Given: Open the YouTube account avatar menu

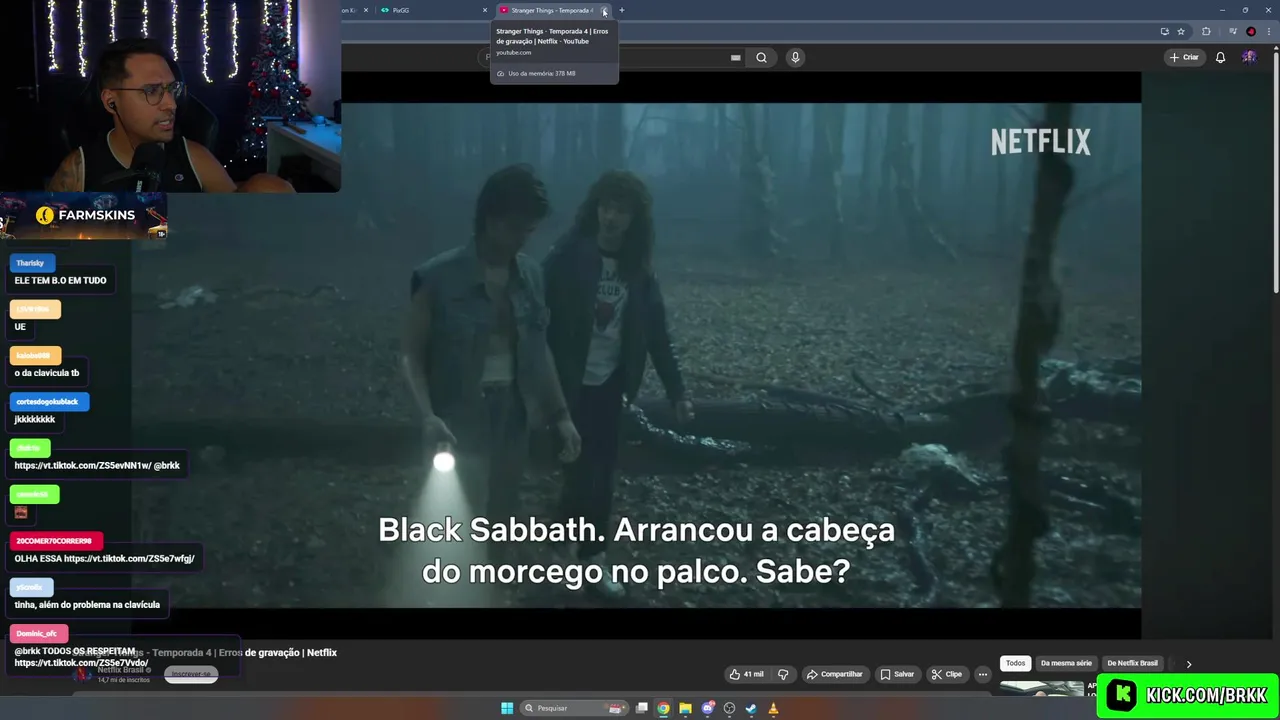Looking at the screenshot, I should point(1249,57).
